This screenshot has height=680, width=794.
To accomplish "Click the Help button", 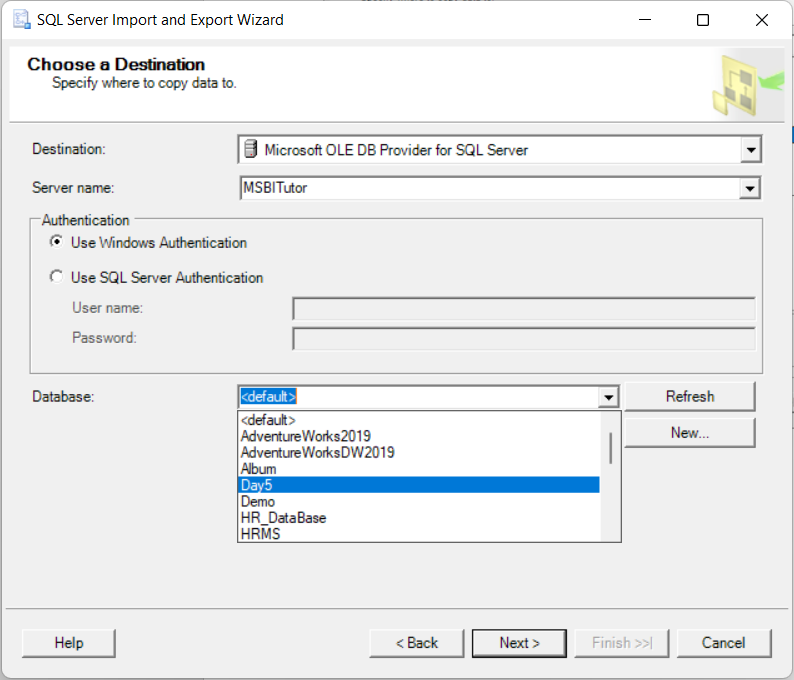I will click(x=69, y=643).
